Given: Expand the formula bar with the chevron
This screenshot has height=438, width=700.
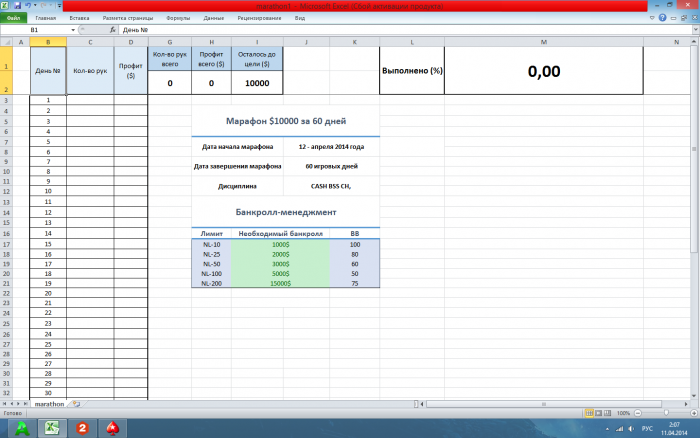Looking at the screenshot, I should [x=696, y=30].
